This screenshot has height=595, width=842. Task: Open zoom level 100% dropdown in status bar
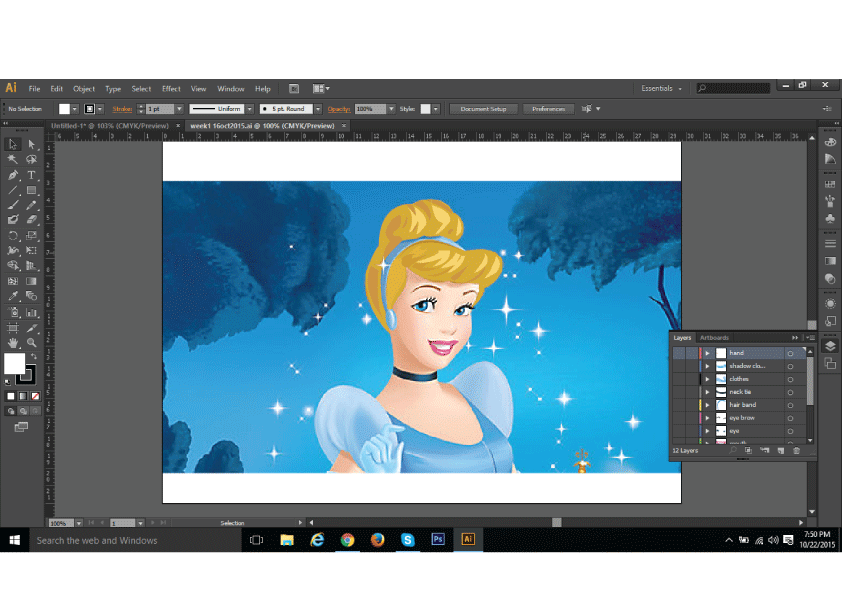pos(79,523)
